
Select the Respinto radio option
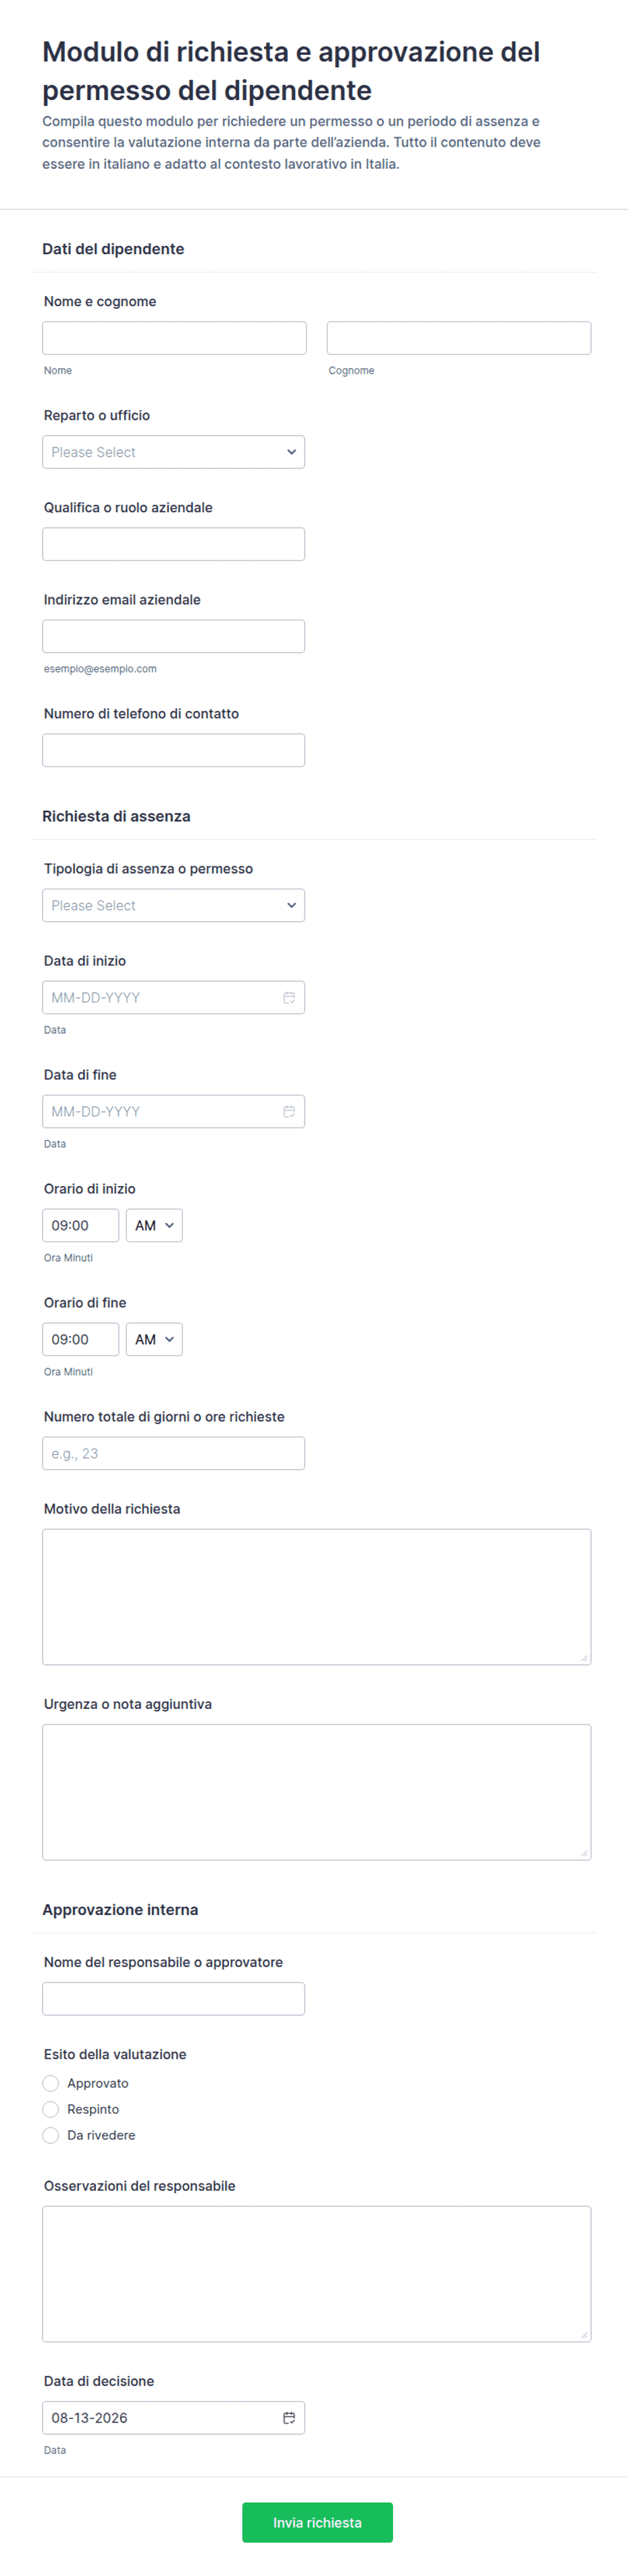pos(51,2109)
